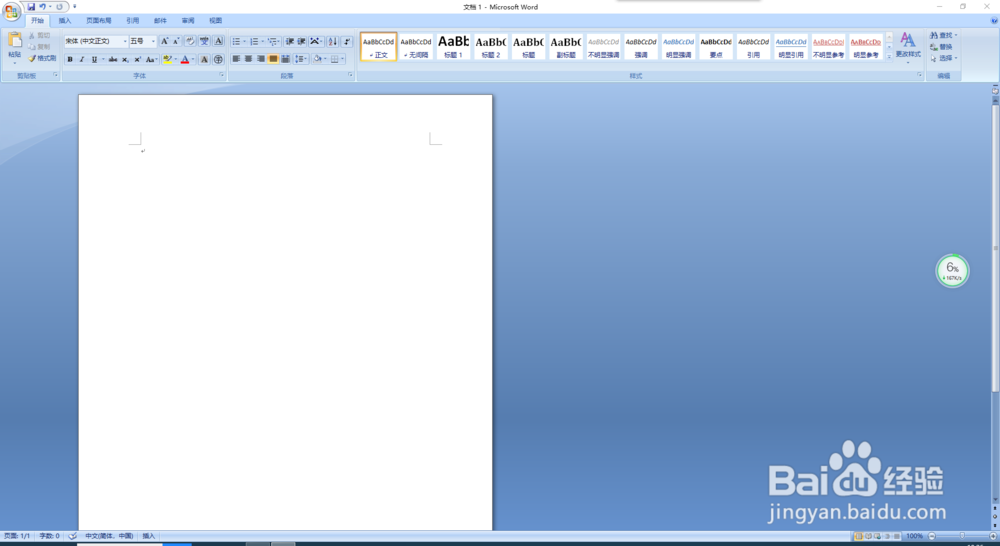Image resolution: width=1000 pixels, height=546 pixels.
Task: Toggle Strikethrough formatting
Action: click(113, 59)
